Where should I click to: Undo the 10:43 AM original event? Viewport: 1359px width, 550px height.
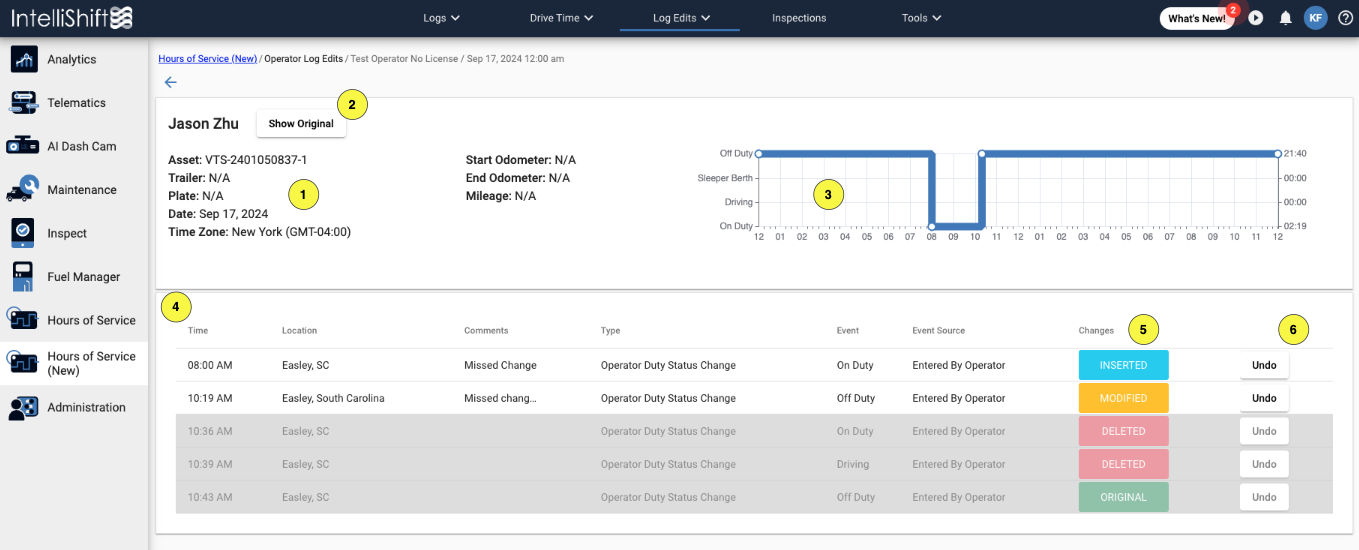1264,497
